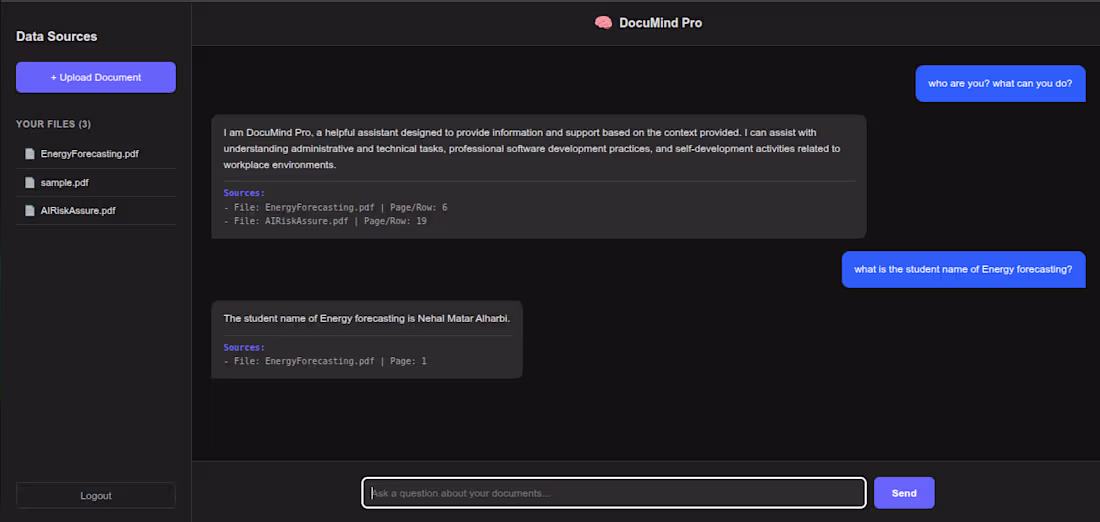Open EnergyForecasting.pdf in the files list
This screenshot has width=1100, height=522.
tap(95, 154)
